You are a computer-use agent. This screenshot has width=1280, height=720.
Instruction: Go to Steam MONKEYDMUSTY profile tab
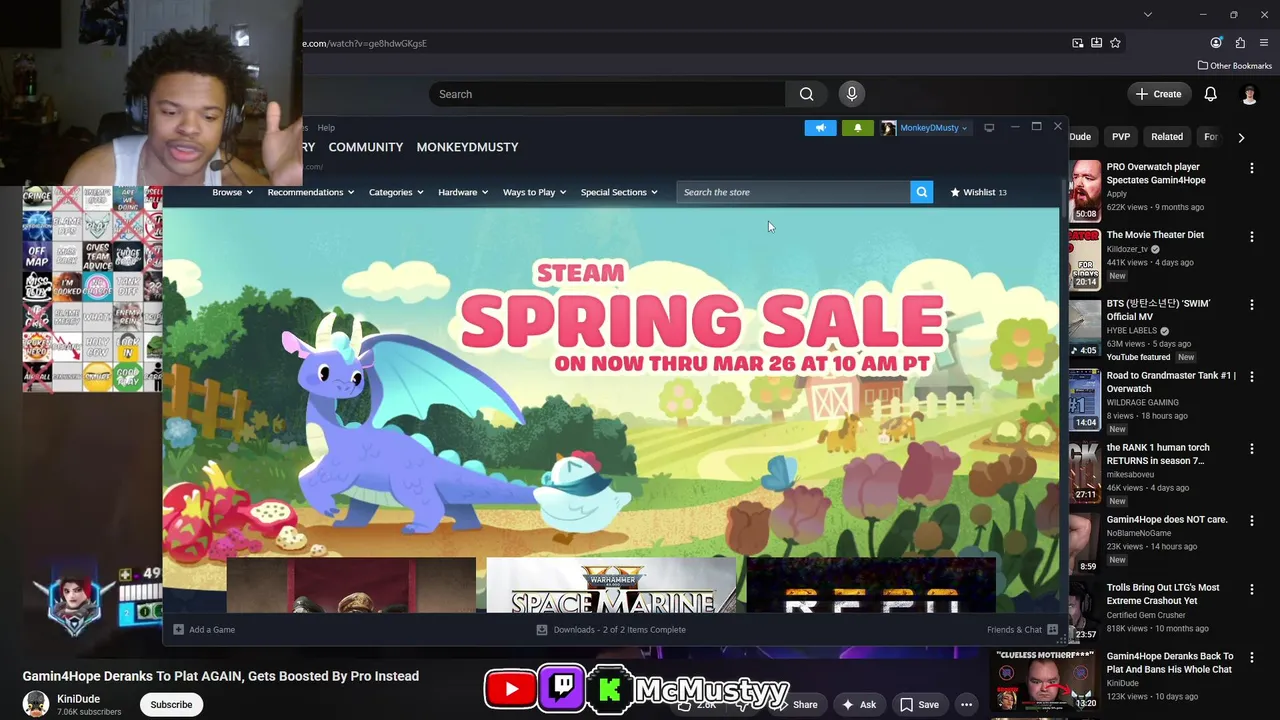pyautogui.click(x=467, y=147)
